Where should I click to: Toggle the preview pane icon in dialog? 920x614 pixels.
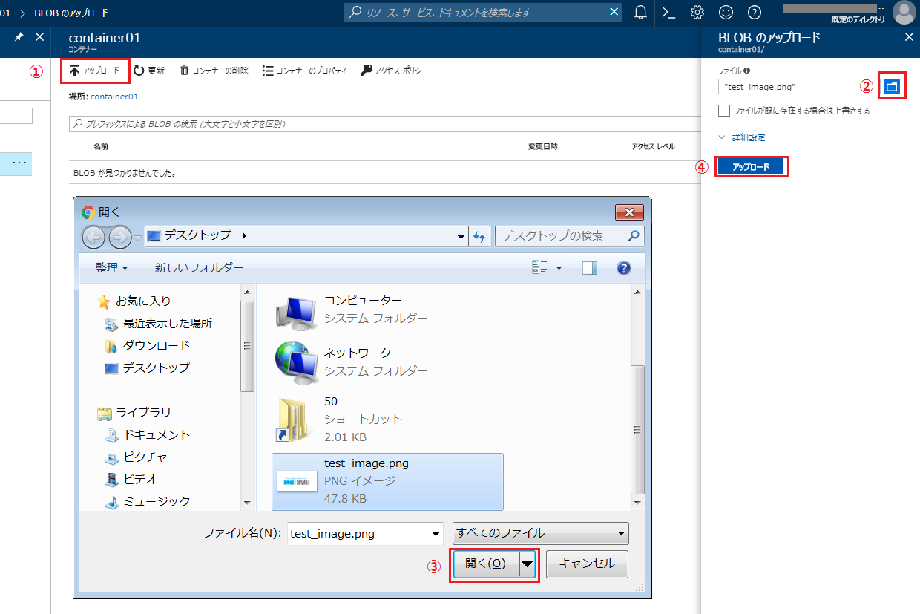[x=589, y=268]
